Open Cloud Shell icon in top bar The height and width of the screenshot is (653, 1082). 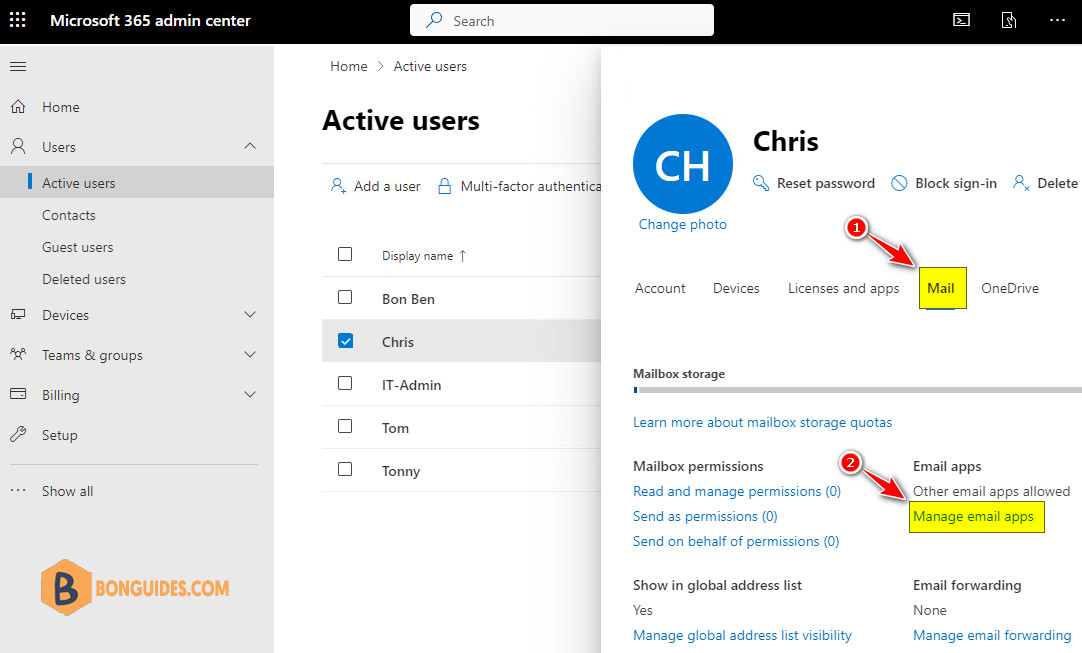(x=961, y=20)
